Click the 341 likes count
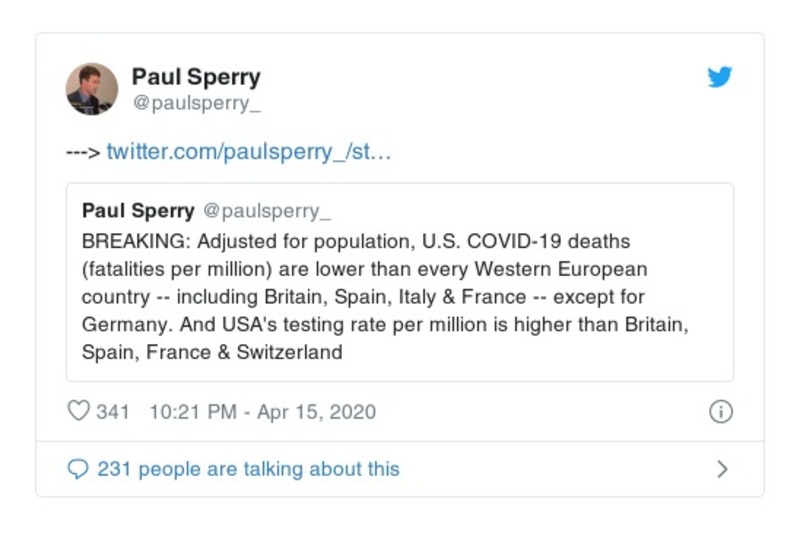Viewport: 800px width, 537px height. point(113,411)
